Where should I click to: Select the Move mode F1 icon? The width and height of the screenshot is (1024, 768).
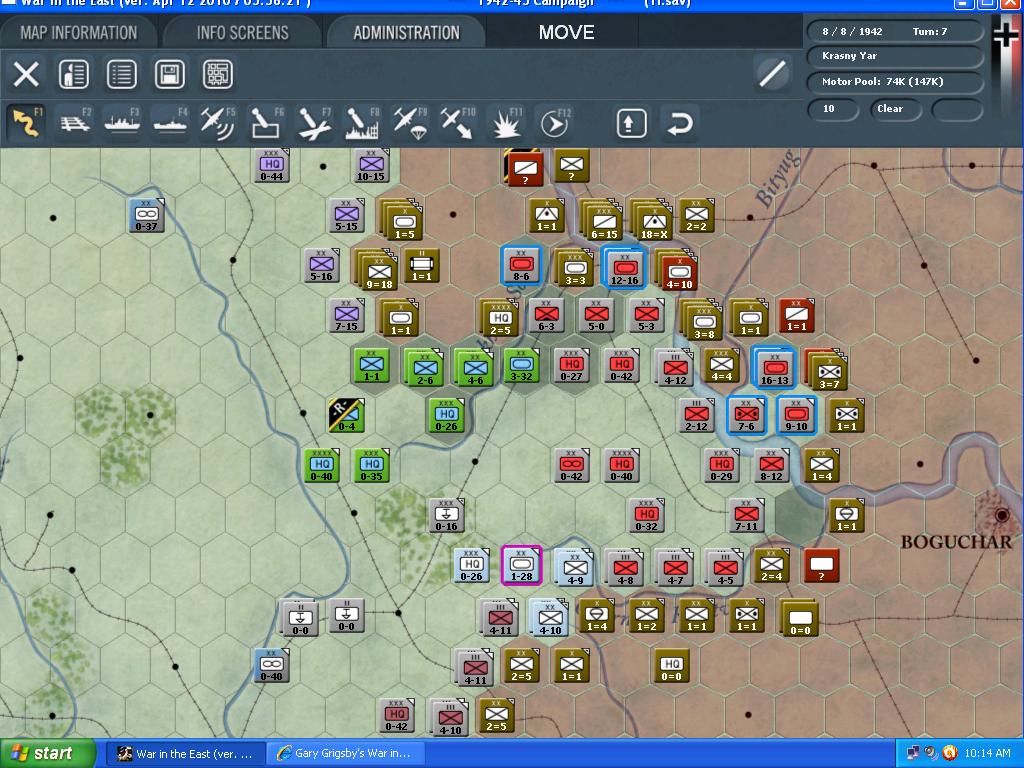click(26, 123)
